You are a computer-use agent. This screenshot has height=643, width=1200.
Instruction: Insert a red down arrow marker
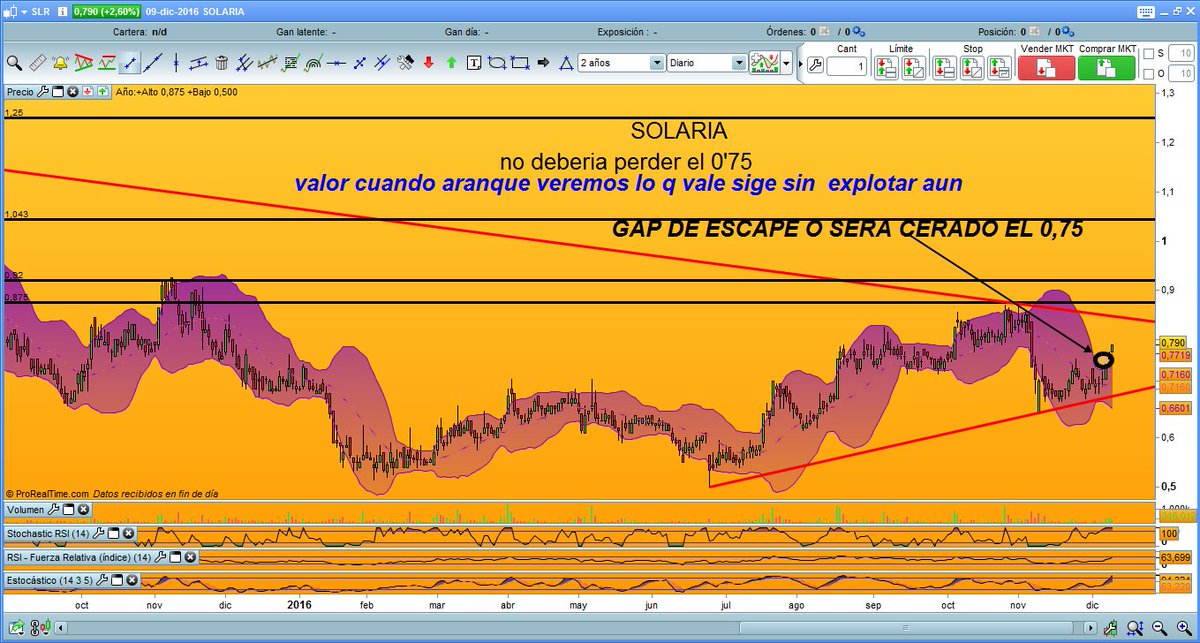point(428,62)
